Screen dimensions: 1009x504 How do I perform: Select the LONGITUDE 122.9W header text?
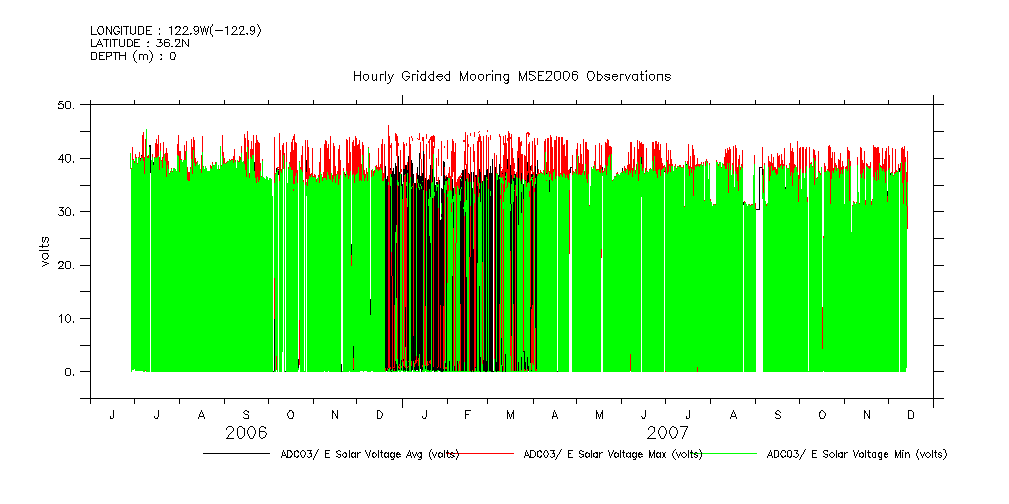176,31
